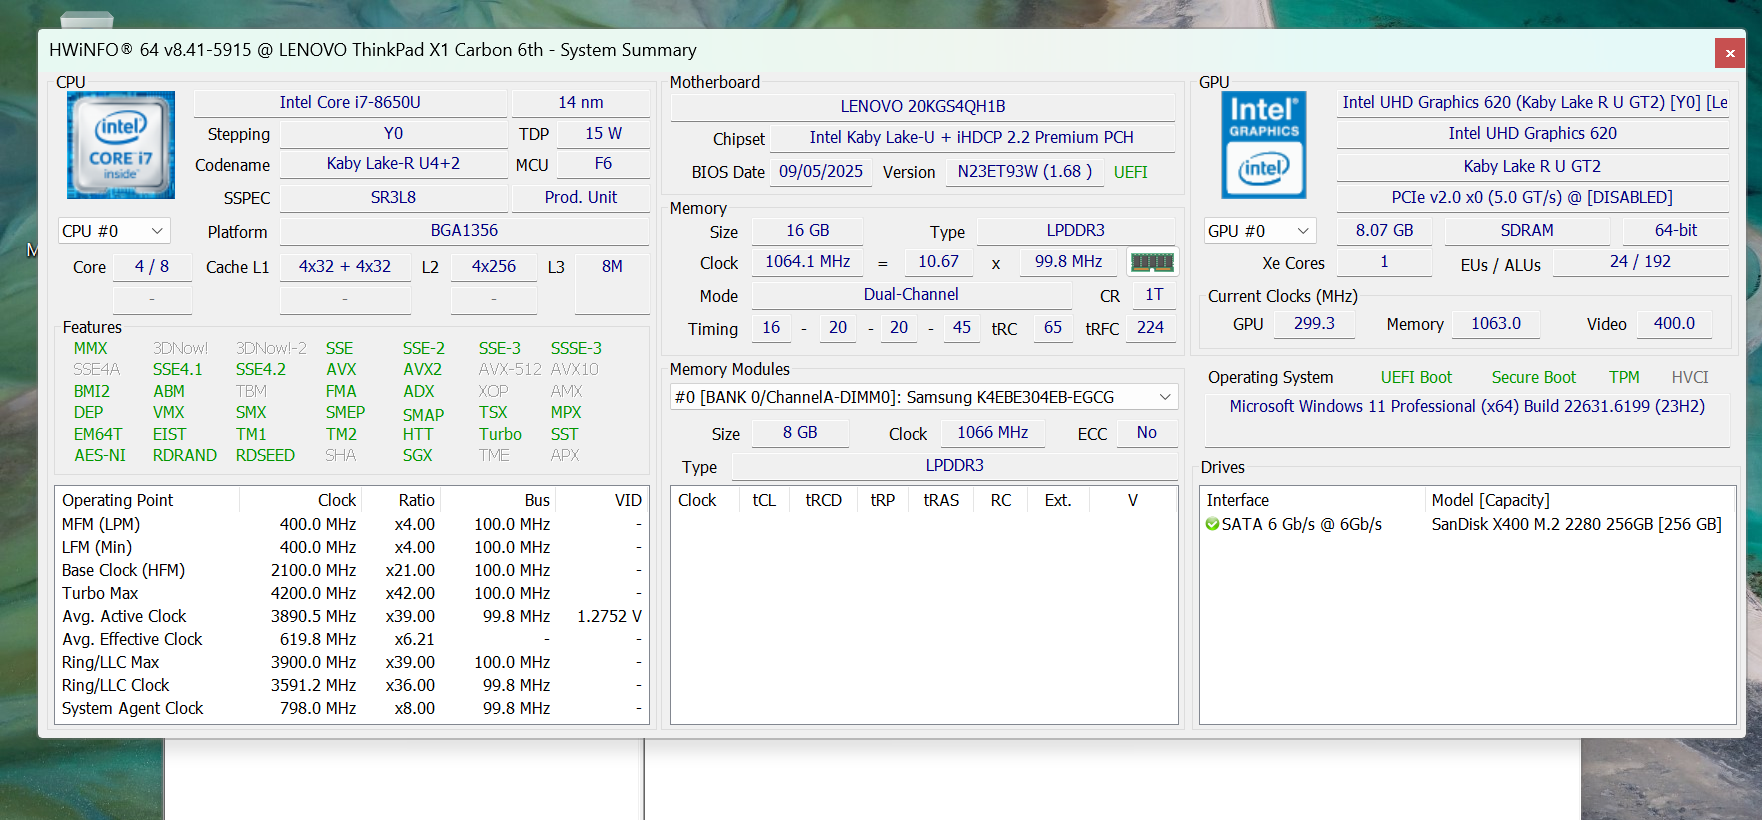The width and height of the screenshot is (1762, 820).
Task: Close the HWiNFO System Summary window
Action: pos(1730,53)
